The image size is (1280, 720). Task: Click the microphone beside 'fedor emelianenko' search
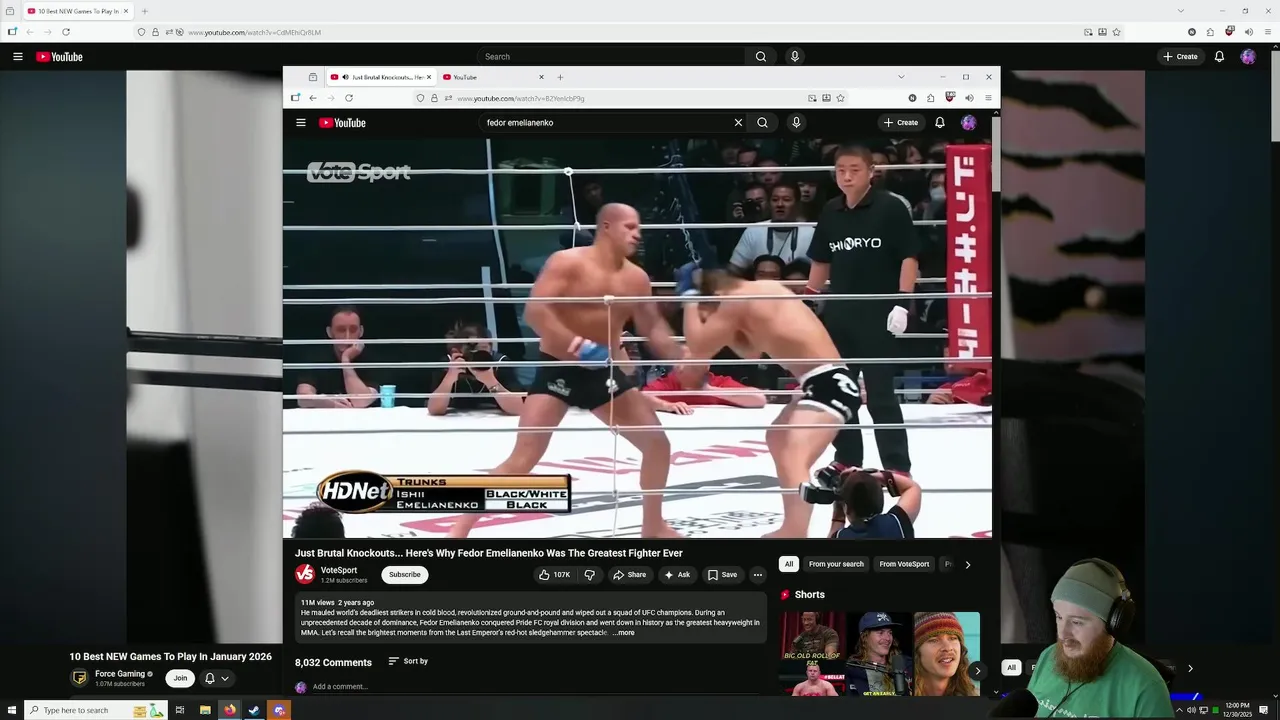[x=796, y=123]
